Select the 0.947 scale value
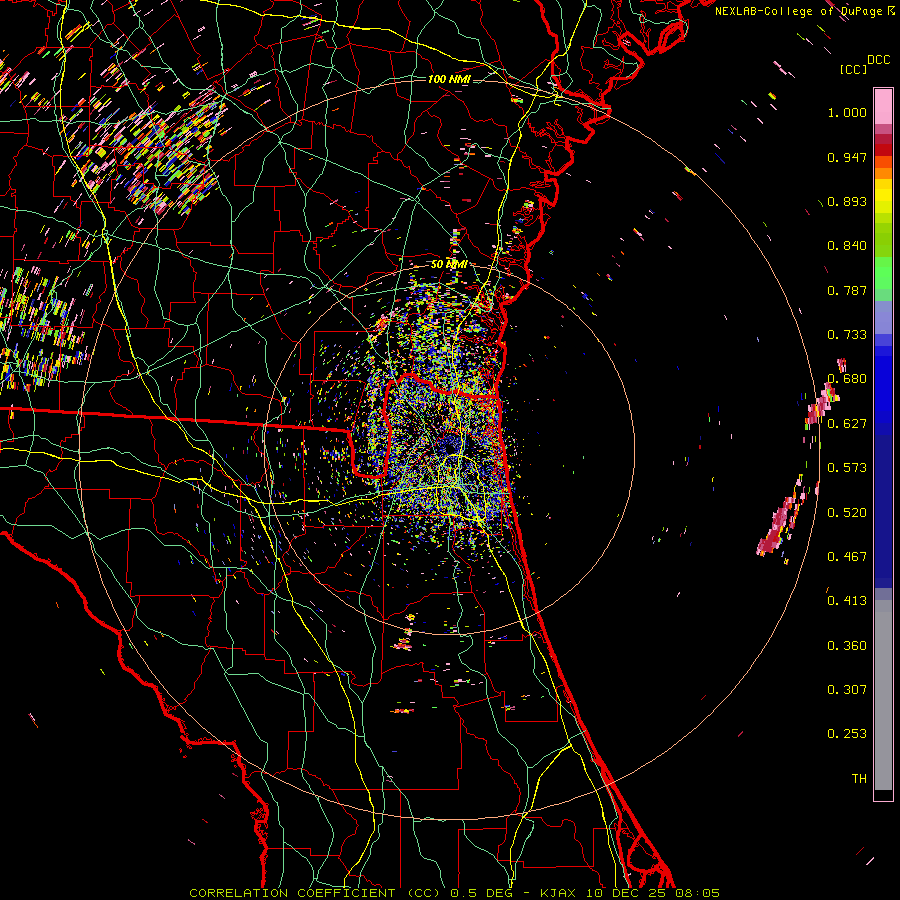 click(847, 157)
